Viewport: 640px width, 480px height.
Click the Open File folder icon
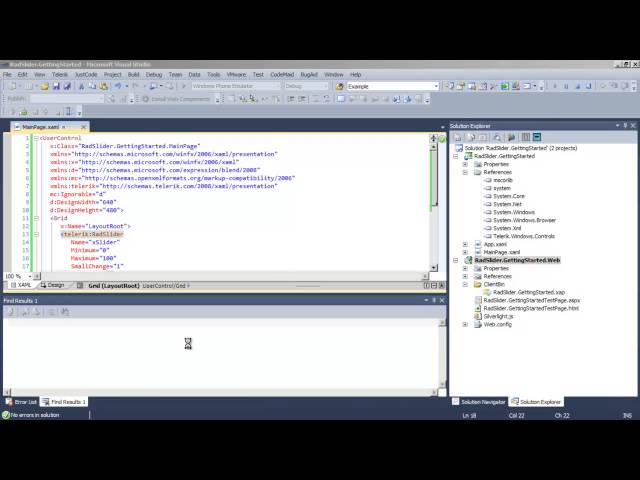(x=44, y=86)
